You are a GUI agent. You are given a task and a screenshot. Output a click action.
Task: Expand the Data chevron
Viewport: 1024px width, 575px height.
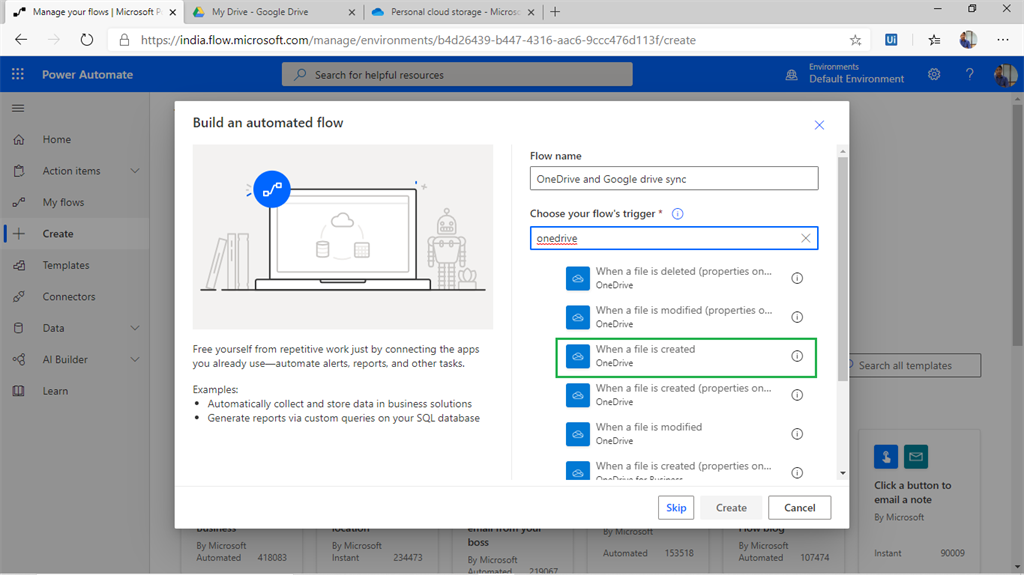(x=135, y=328)
